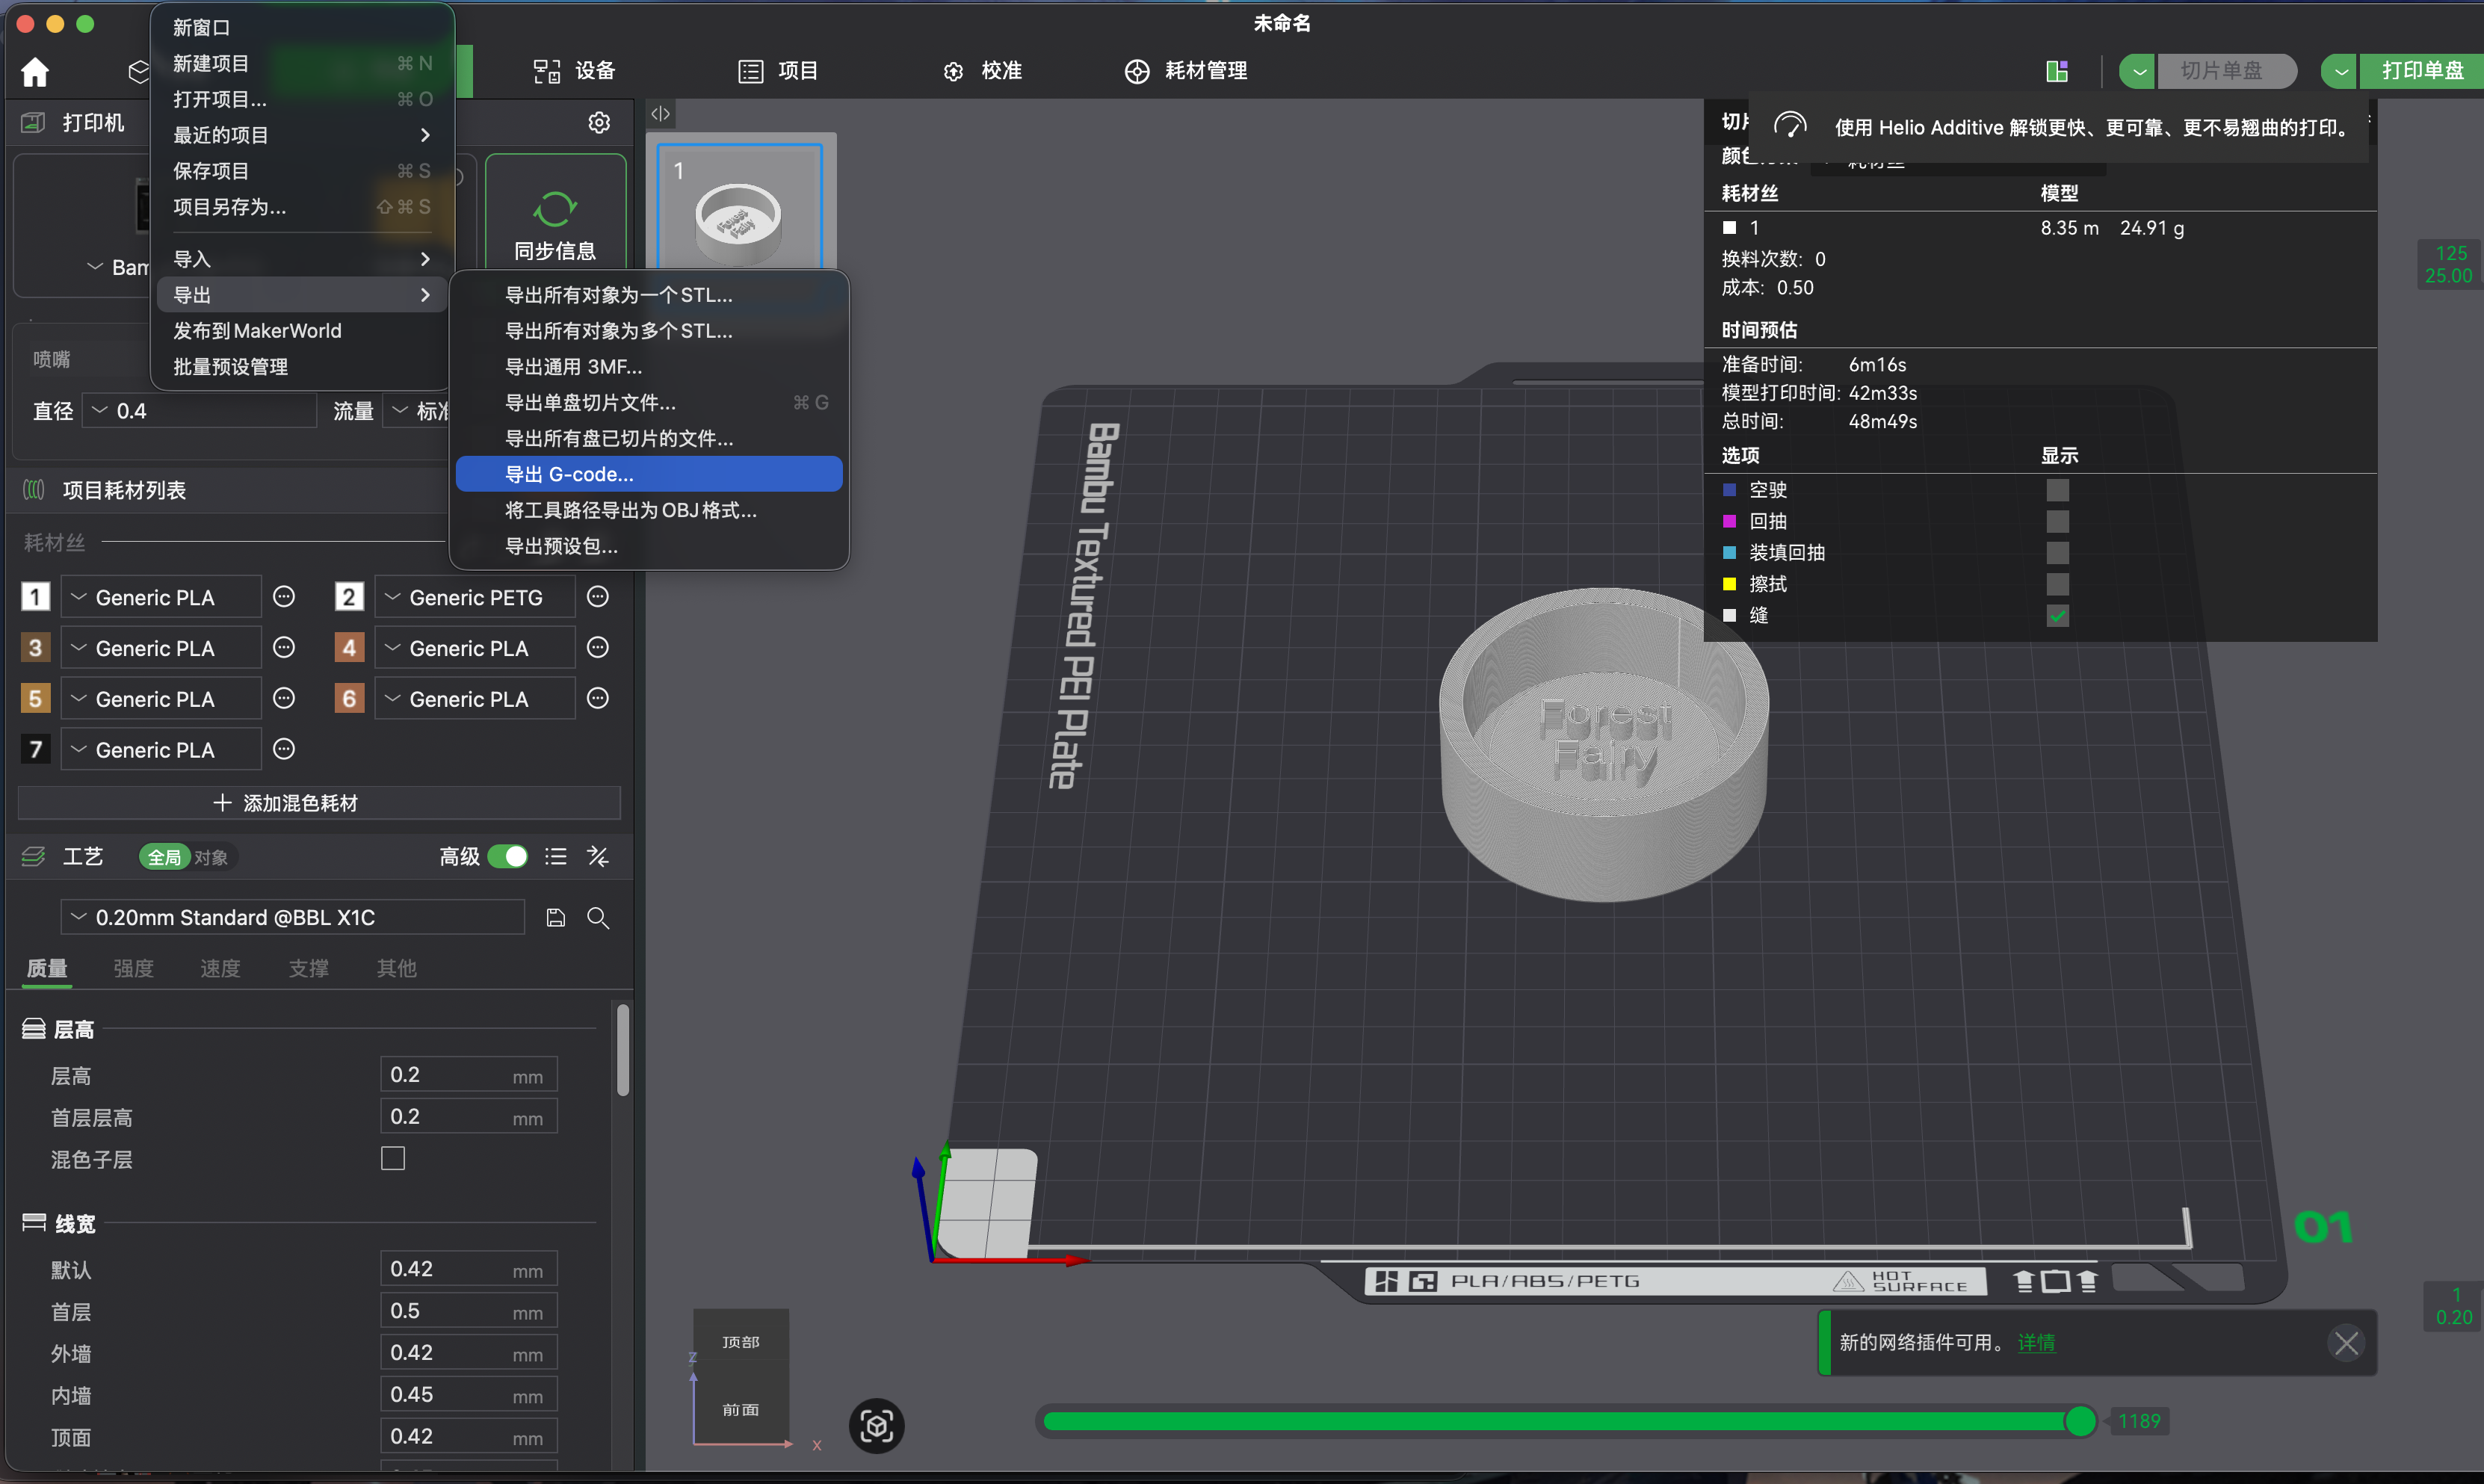Switch to the Project tab
This screenshot has width=2484, height=1484.
778,71
